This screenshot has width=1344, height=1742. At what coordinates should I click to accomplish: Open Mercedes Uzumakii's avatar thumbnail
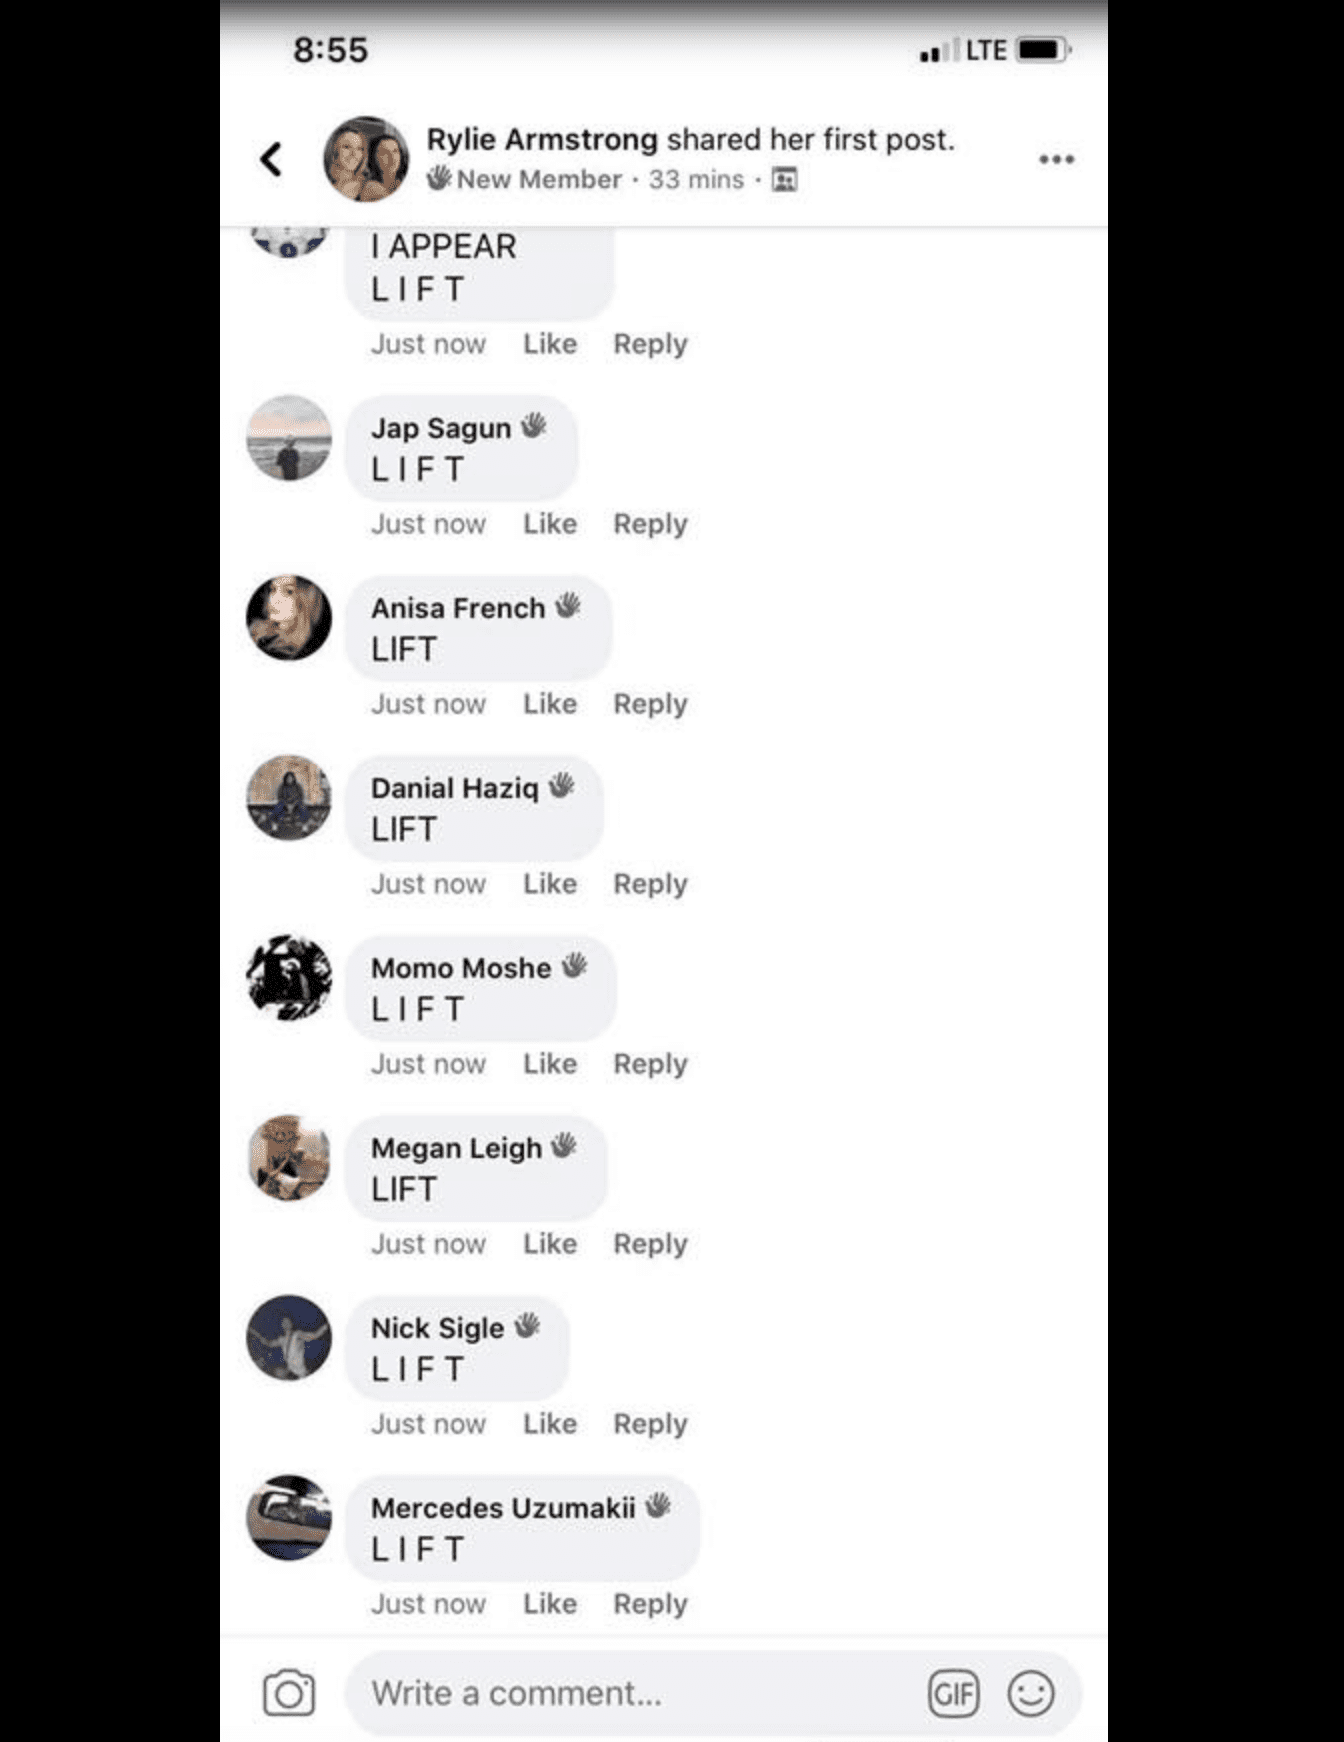[289, 1518]
